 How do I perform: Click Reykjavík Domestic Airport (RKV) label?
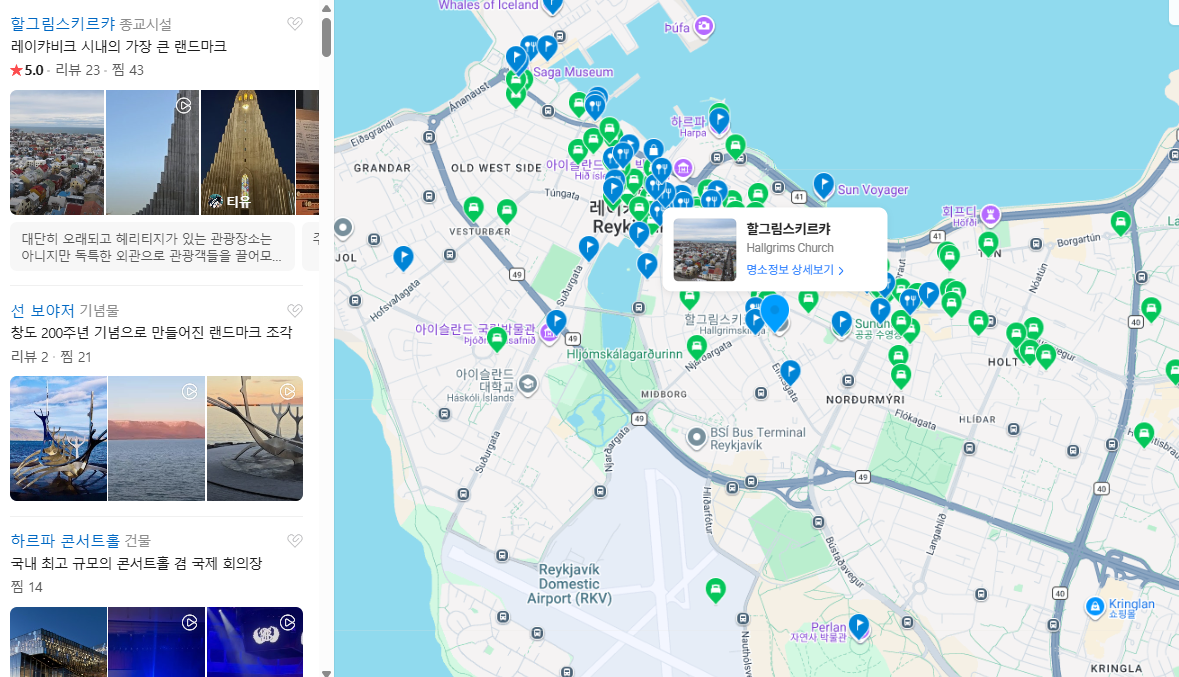569,584
